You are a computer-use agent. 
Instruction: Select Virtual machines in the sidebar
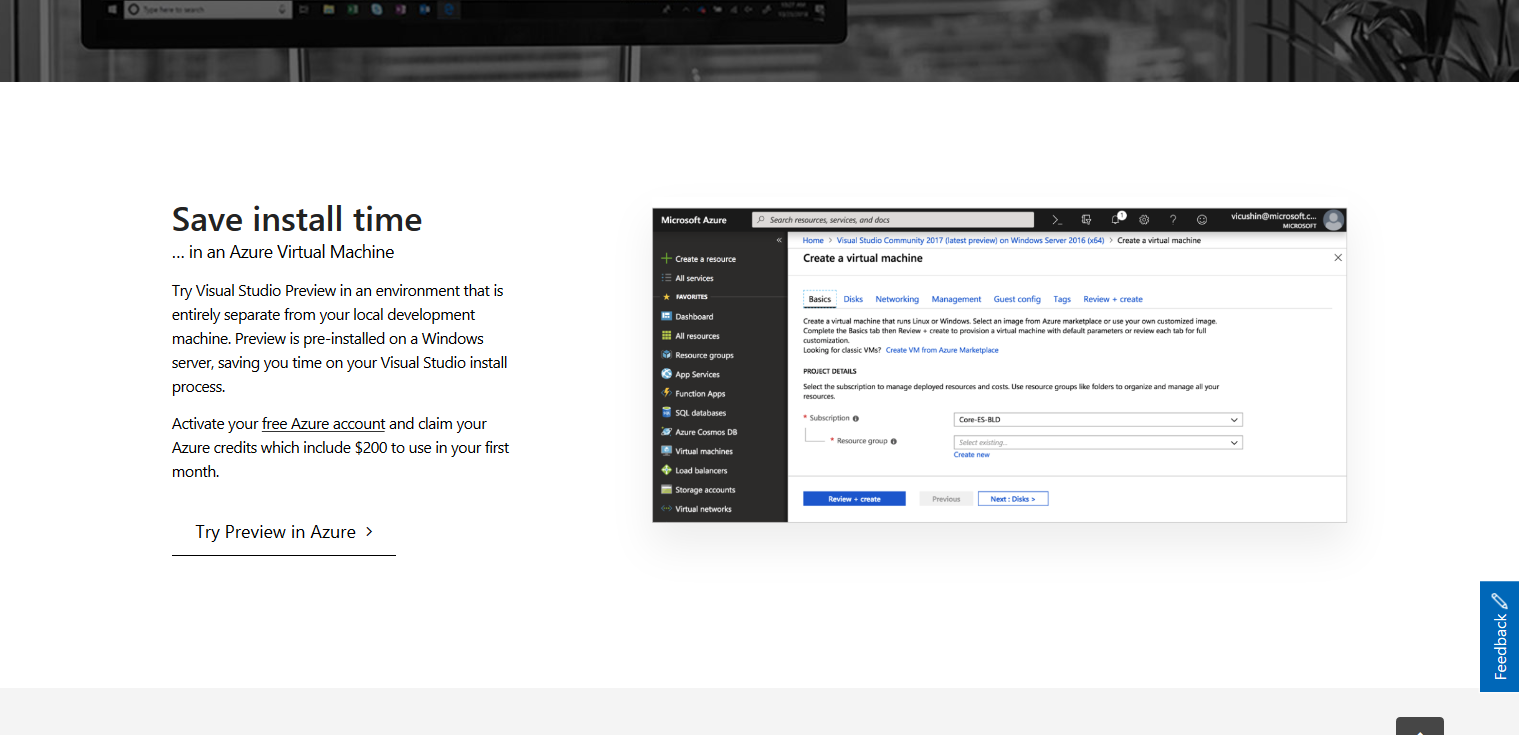[706, 450]
